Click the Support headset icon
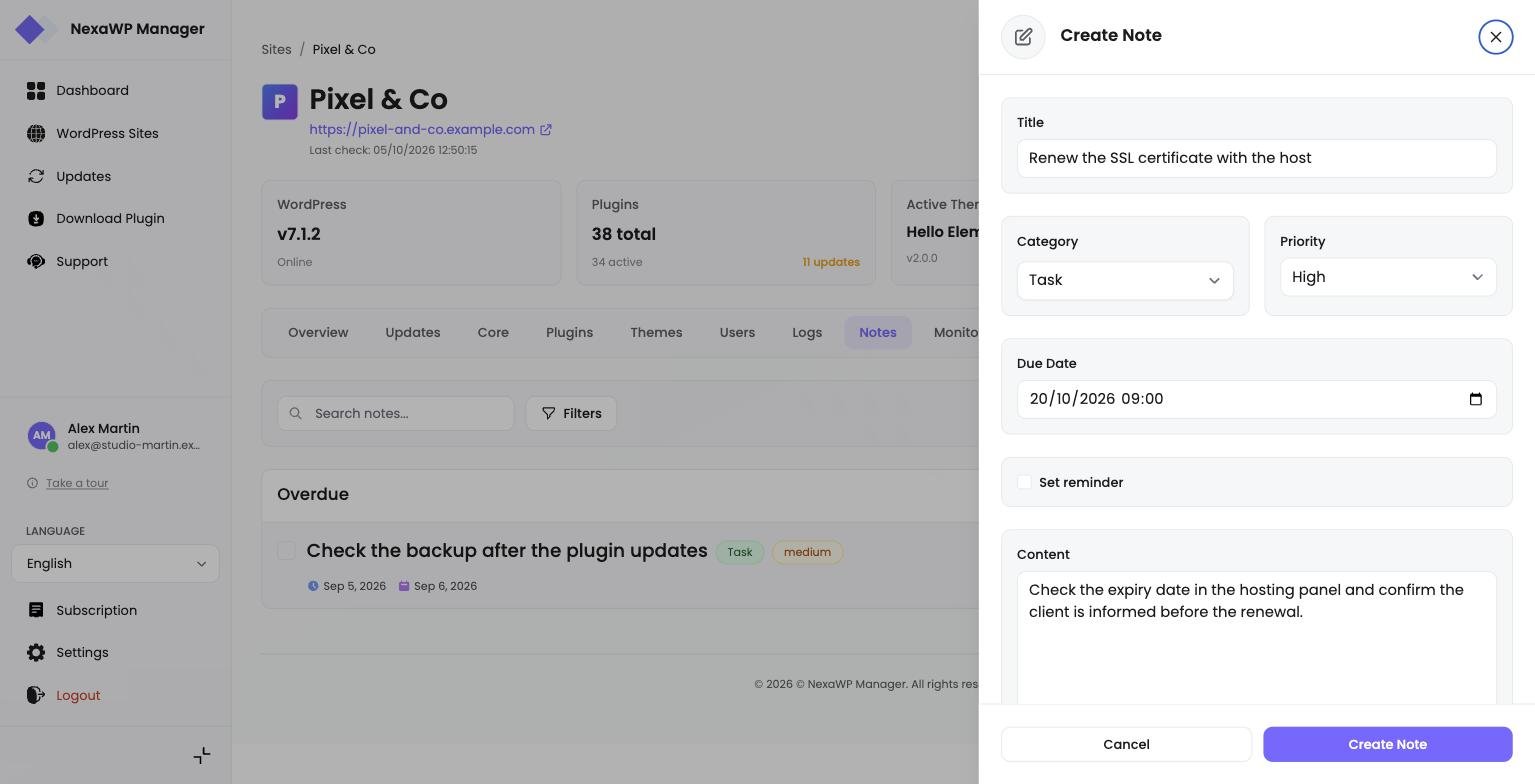1535x784 pixels. point(36,261)
